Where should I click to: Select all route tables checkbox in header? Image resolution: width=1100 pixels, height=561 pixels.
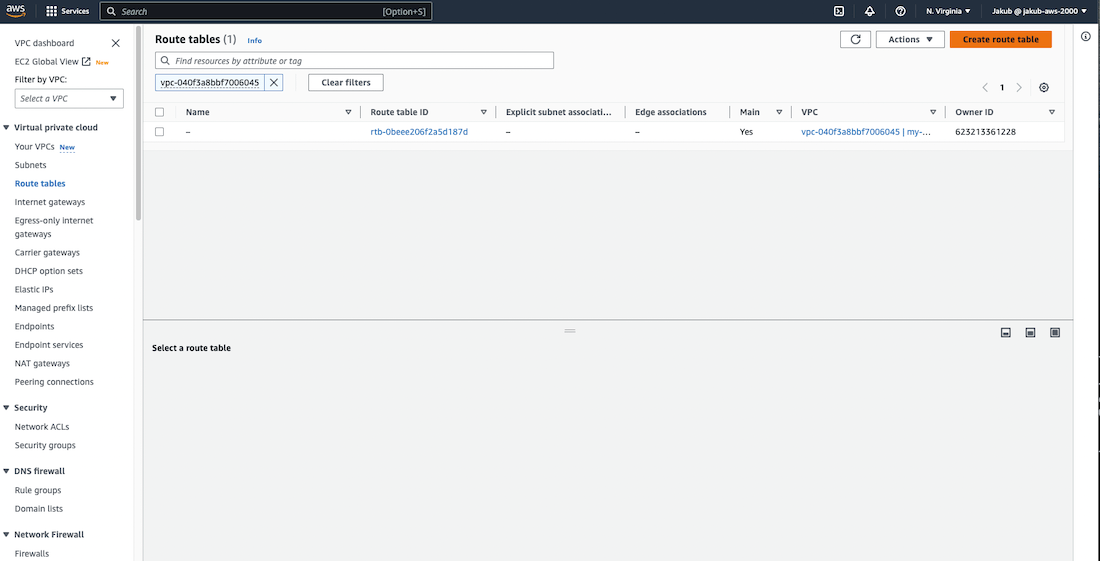click(x=160, y=112)
